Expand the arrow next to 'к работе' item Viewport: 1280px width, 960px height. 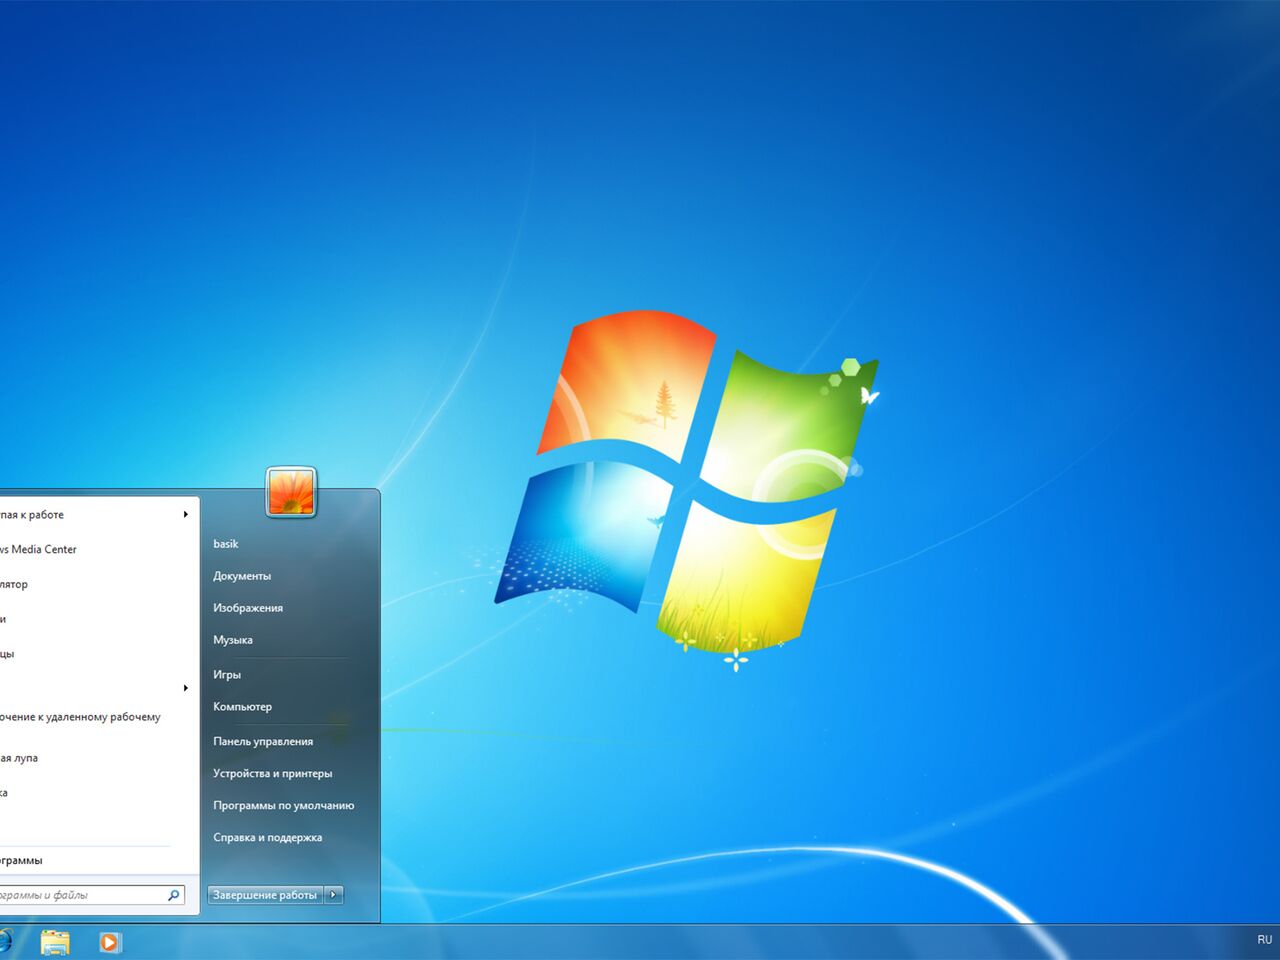click(185, 515)
